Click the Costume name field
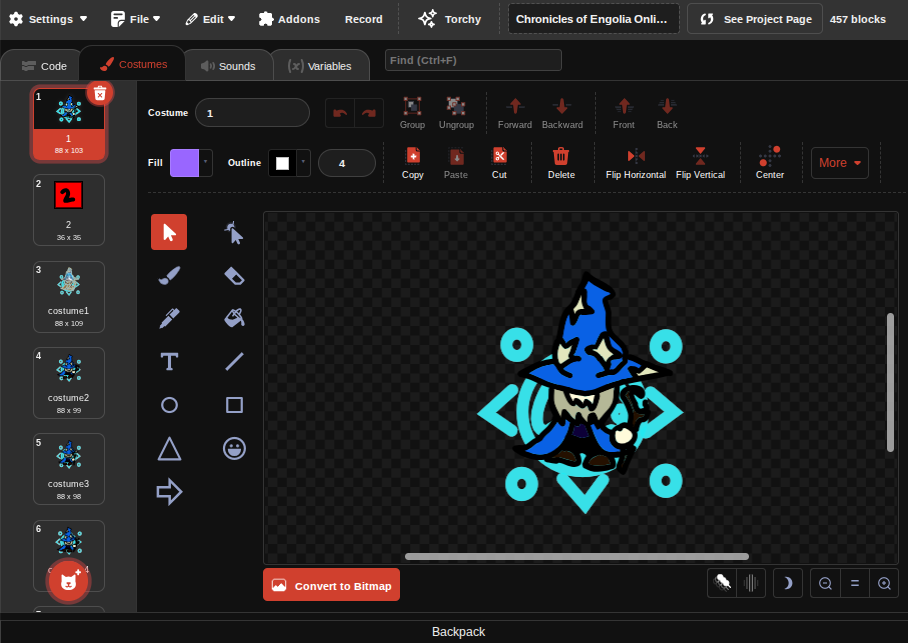908x643 pixels. point(252,113)
